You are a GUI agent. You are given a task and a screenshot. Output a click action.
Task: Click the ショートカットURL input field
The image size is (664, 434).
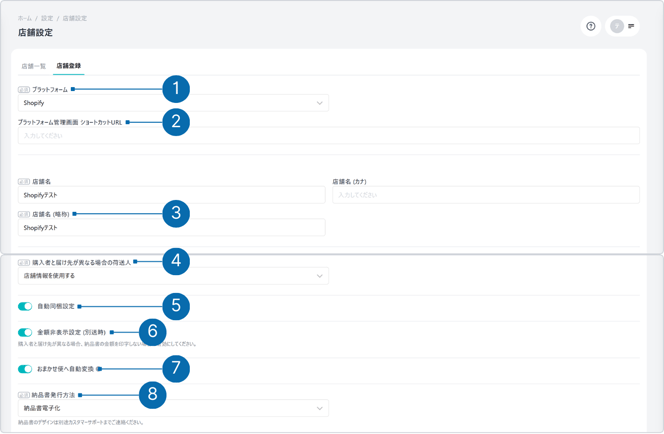point(329,136)
